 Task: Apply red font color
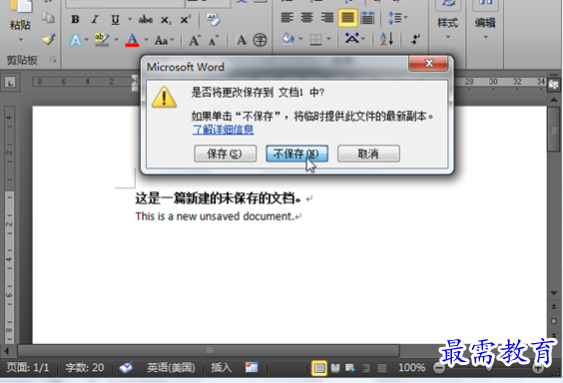click(132, 40)
